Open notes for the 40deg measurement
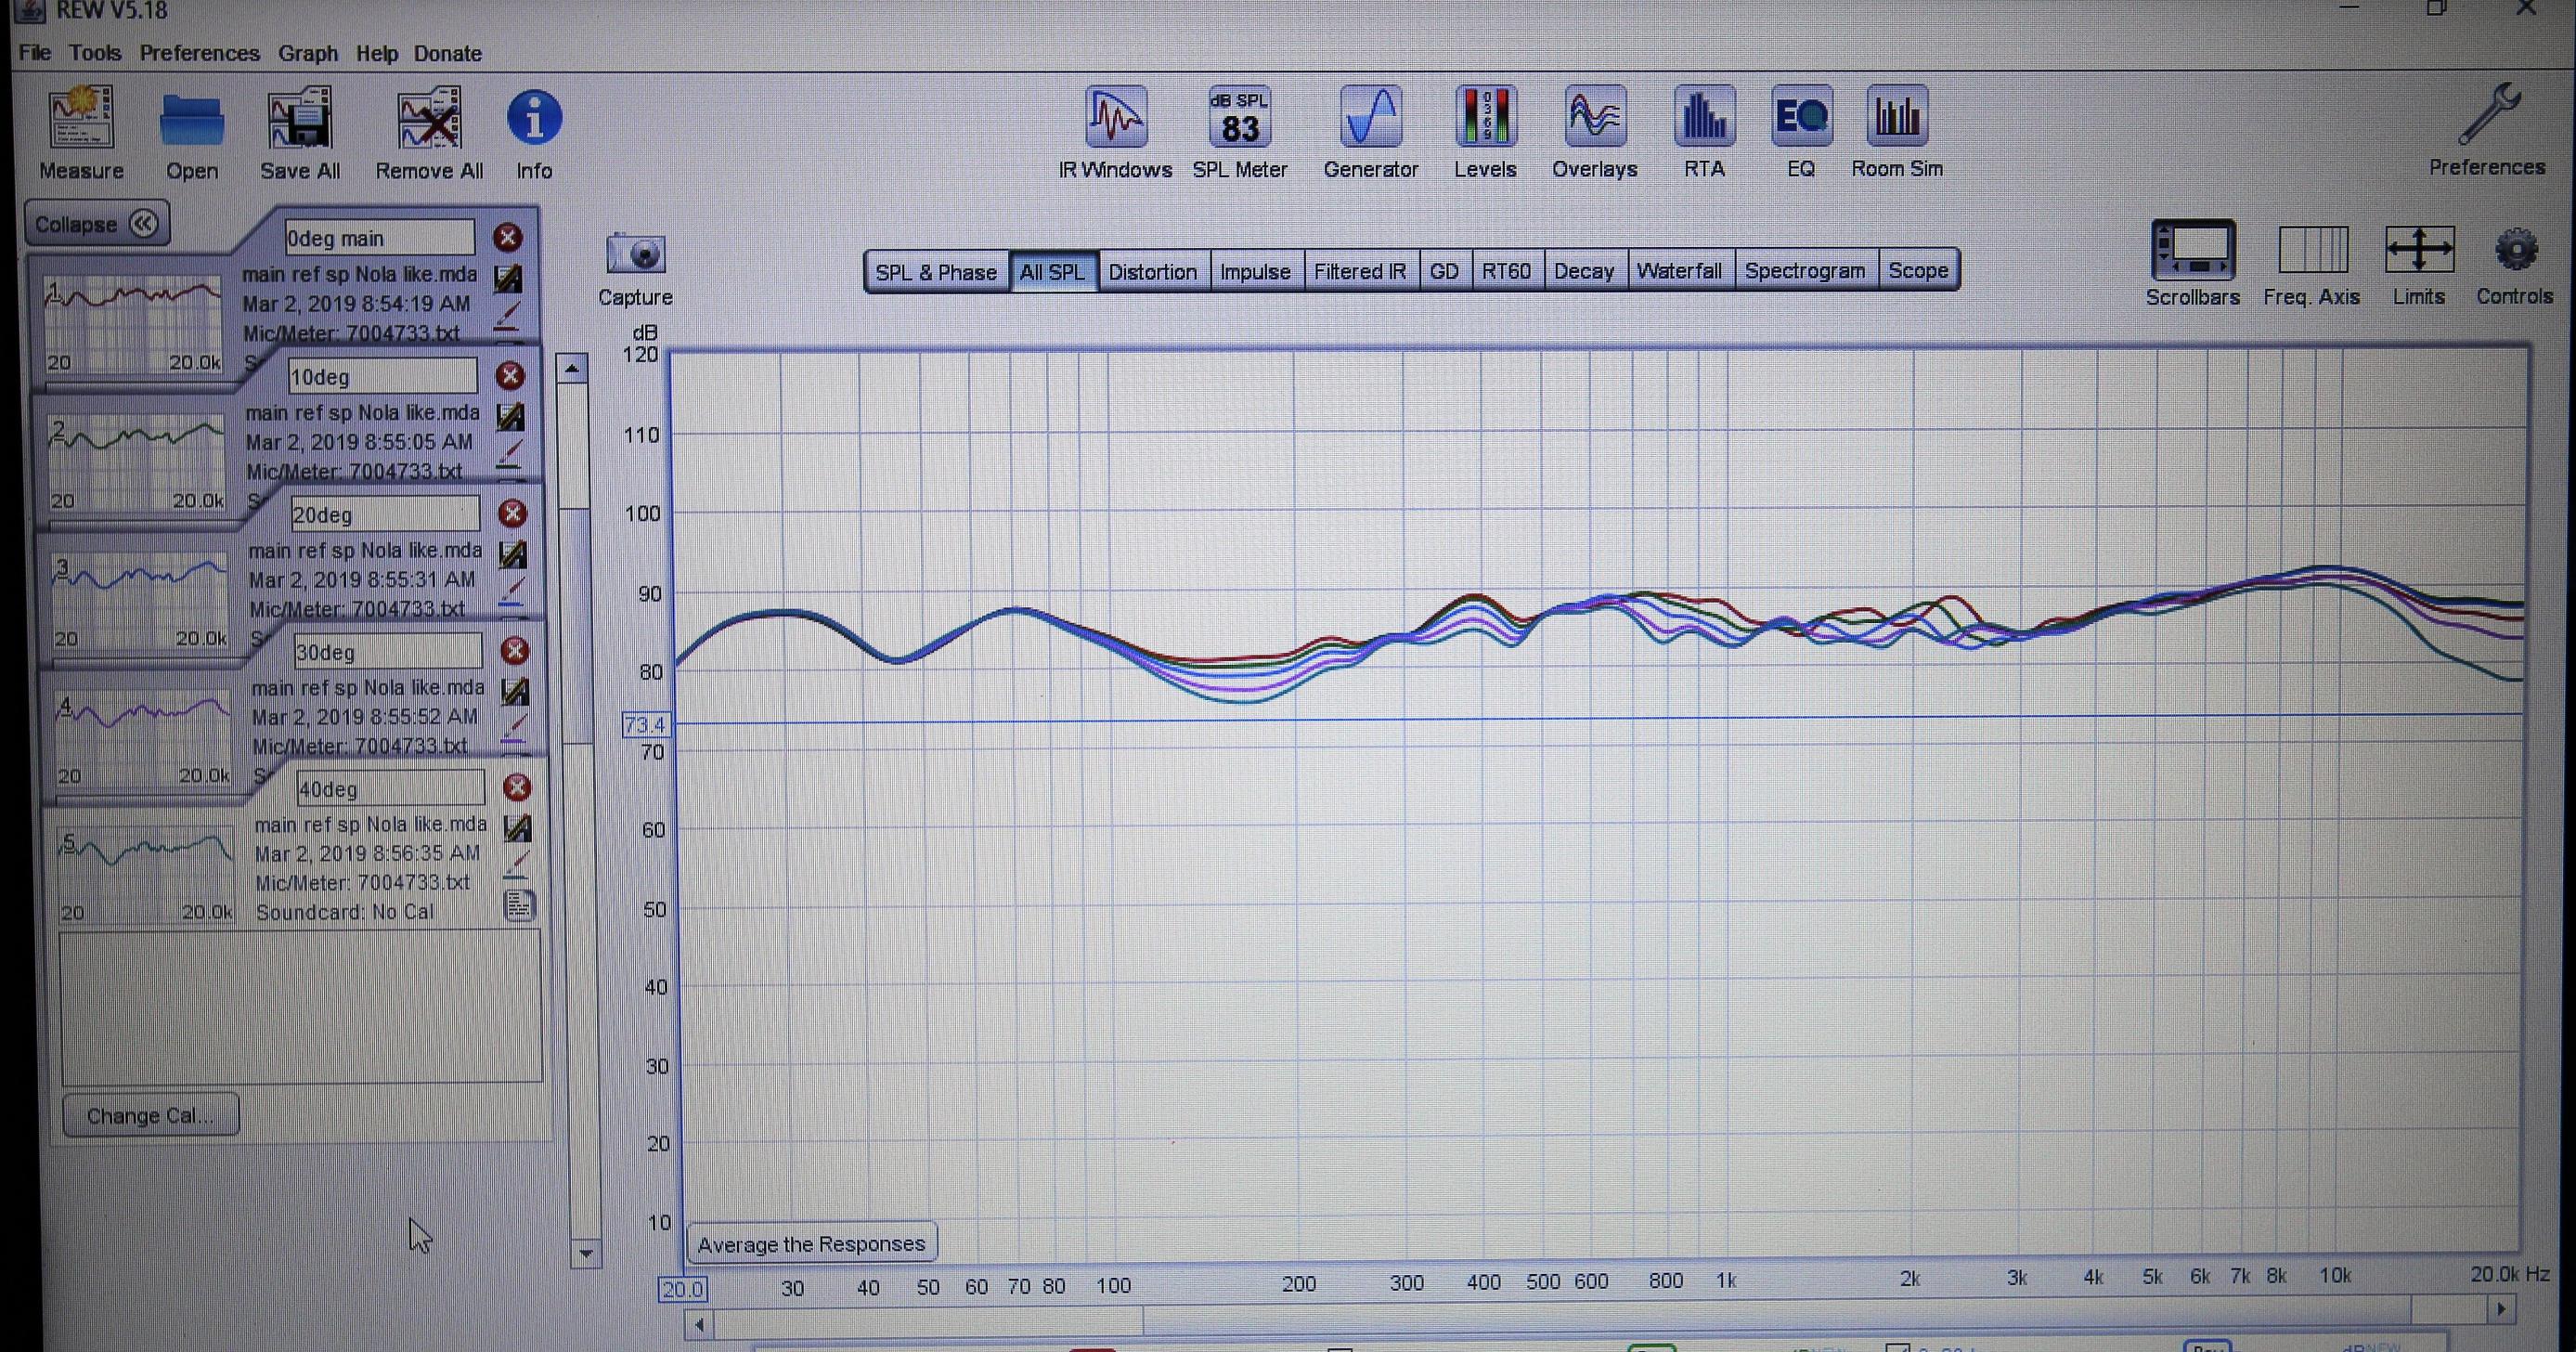Screen dimensions: 2576x1352 [519, 905]
